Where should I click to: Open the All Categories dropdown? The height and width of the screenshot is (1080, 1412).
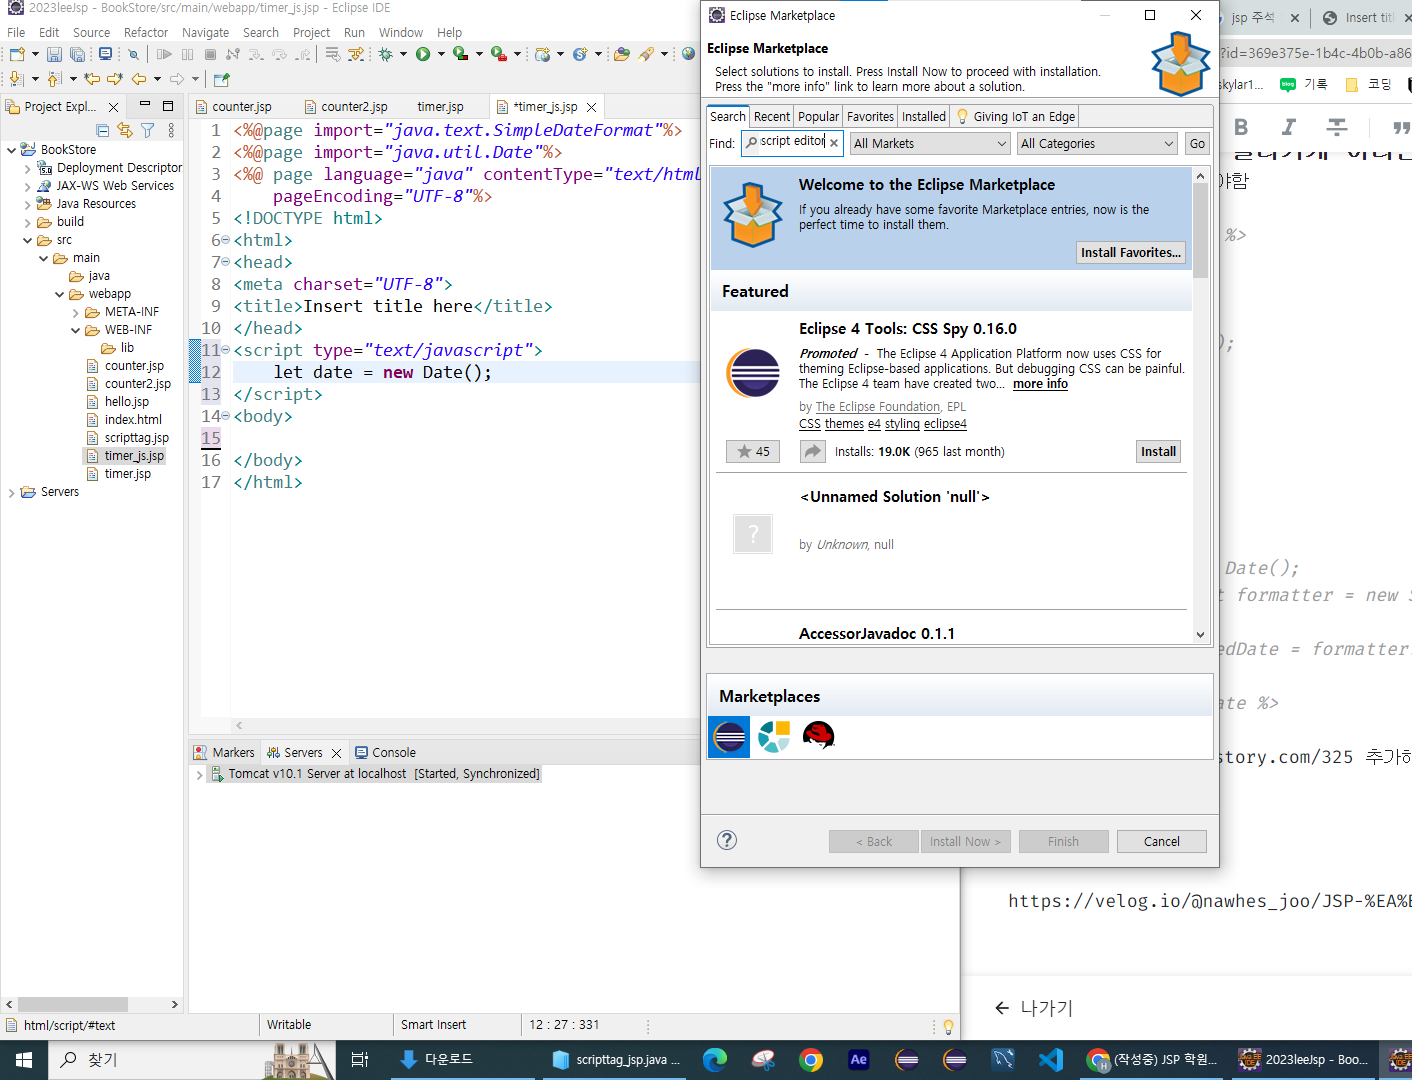pyautogui.click(x=1097, y=143)
